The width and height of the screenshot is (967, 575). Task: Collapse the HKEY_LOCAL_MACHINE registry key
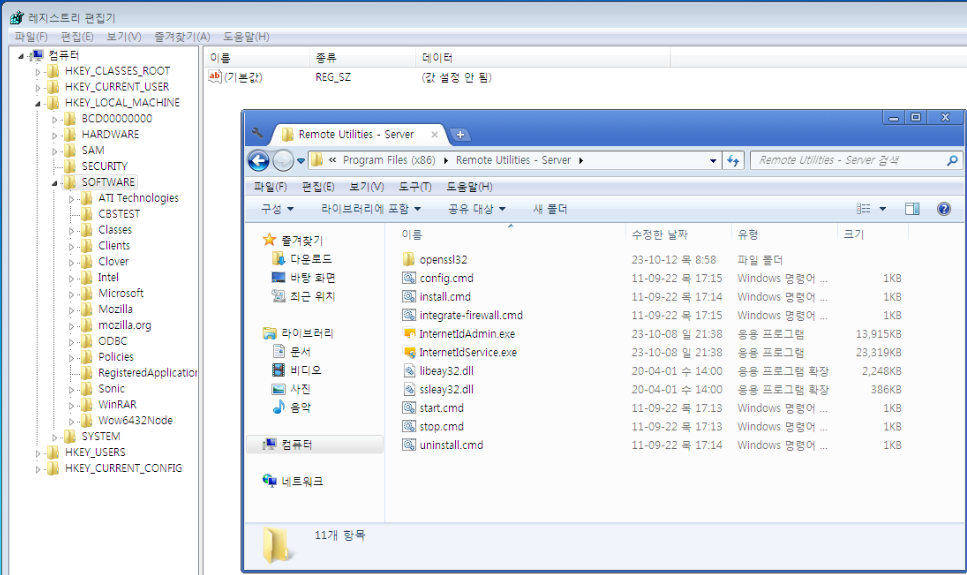[x=39, y=103]
